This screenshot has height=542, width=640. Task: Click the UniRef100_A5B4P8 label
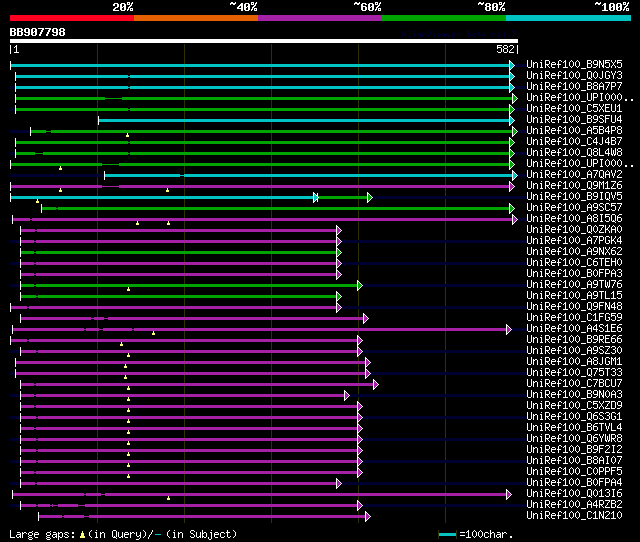(574, 131)
